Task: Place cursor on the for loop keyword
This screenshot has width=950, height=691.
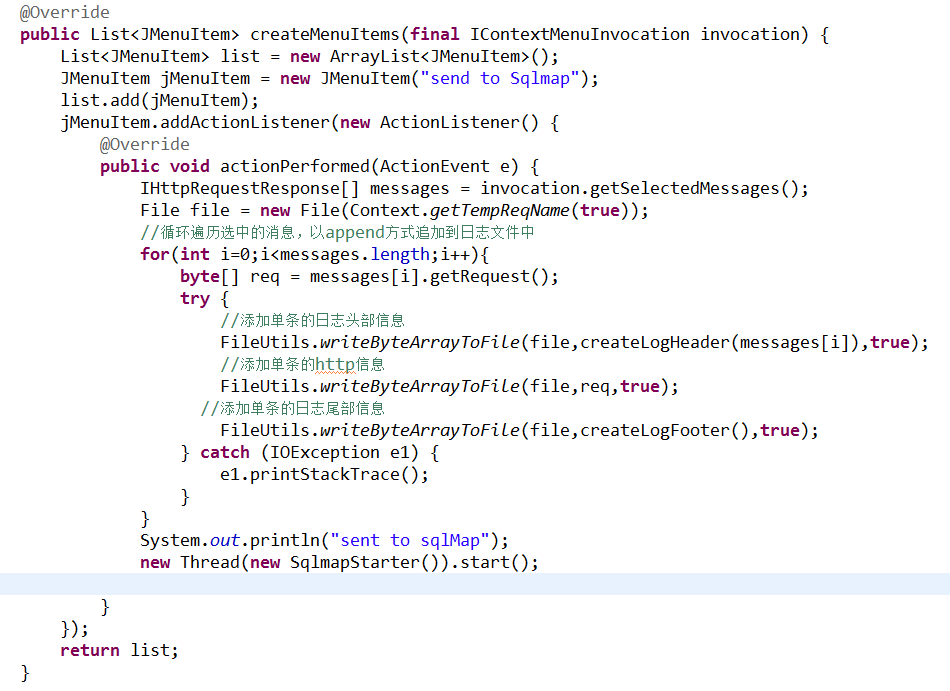Action: pyautogui.click(x=154, y=254)
